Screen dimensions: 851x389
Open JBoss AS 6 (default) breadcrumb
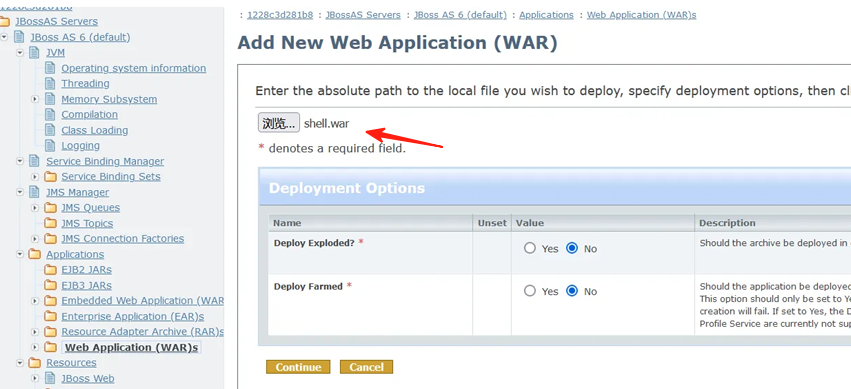(460, 15)
